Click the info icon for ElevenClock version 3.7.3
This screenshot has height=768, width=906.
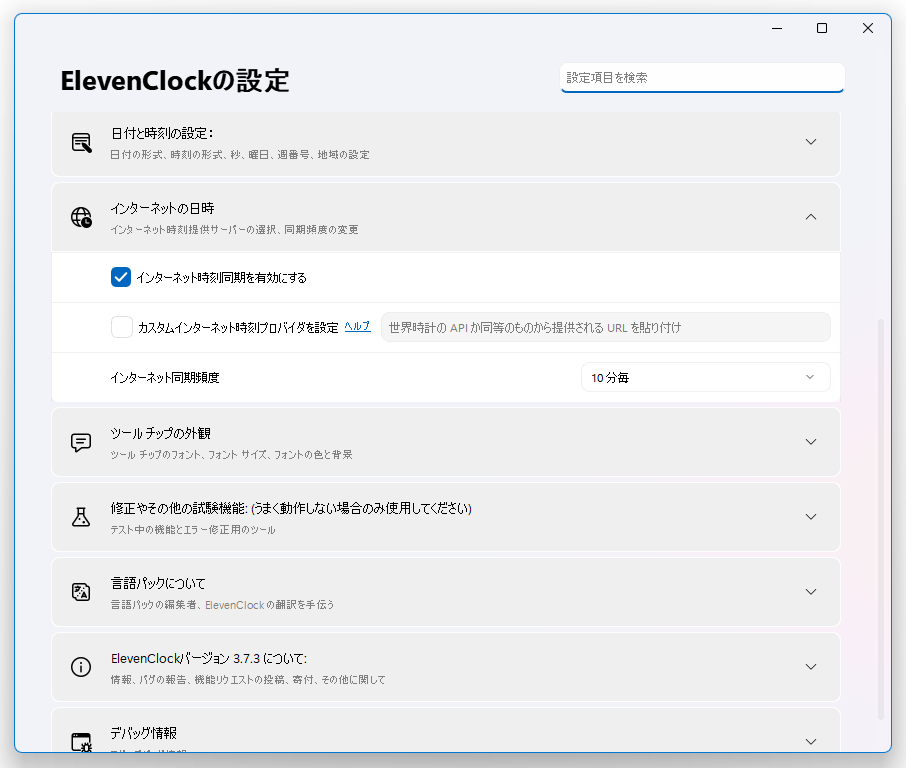point(81,667)
